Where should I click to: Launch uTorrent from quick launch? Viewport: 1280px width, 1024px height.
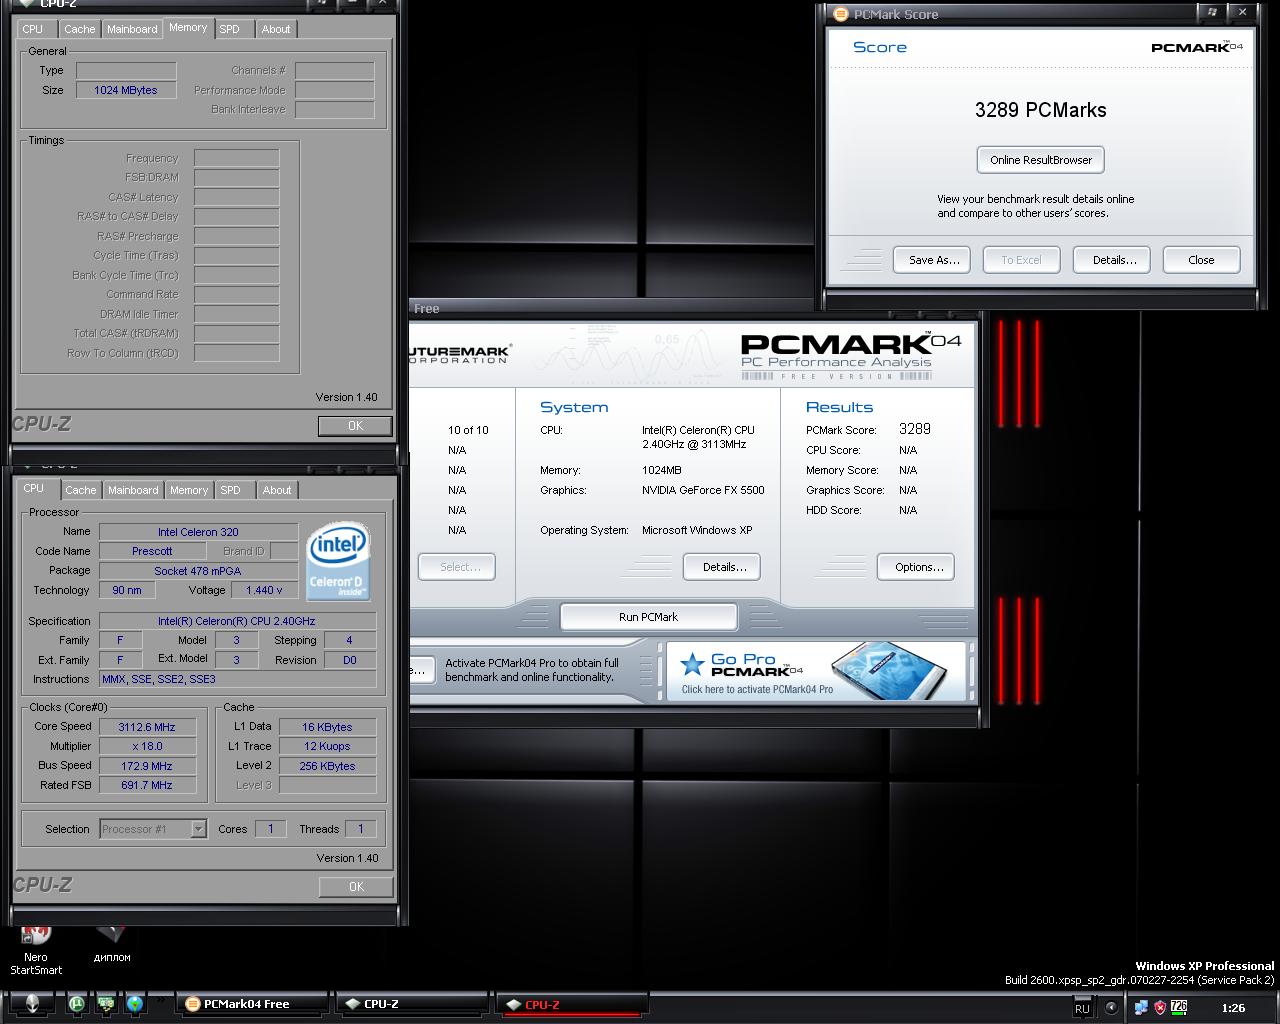pyautogui.click(x=77, y=1004)
